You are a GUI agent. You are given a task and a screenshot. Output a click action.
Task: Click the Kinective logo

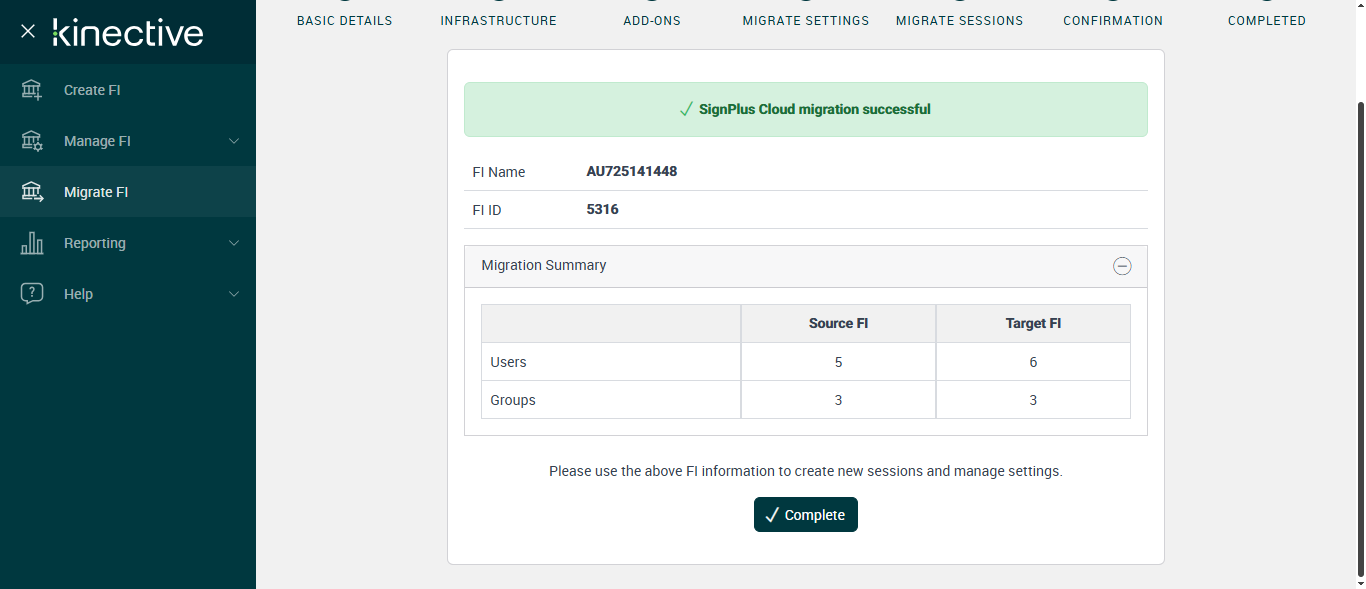click(128, 32)
